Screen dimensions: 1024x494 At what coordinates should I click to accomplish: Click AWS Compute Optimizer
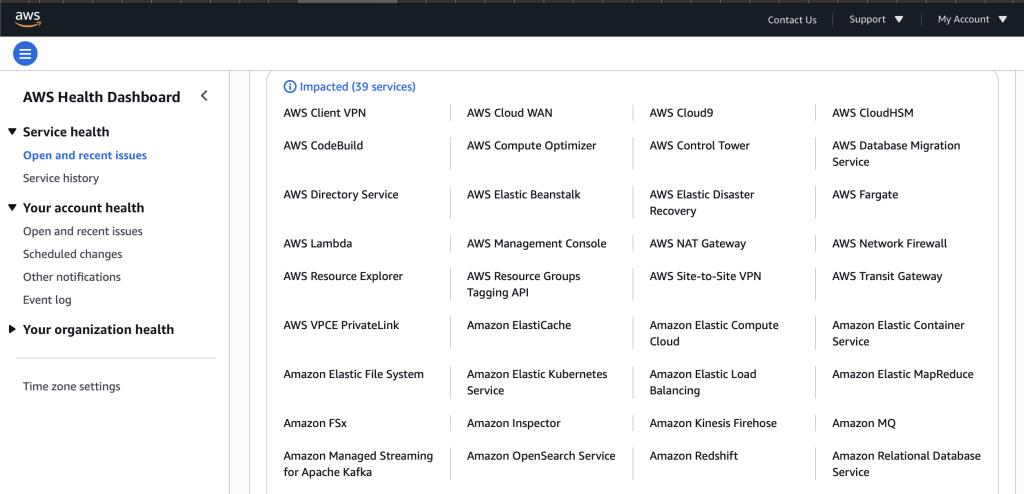[532, 146]
